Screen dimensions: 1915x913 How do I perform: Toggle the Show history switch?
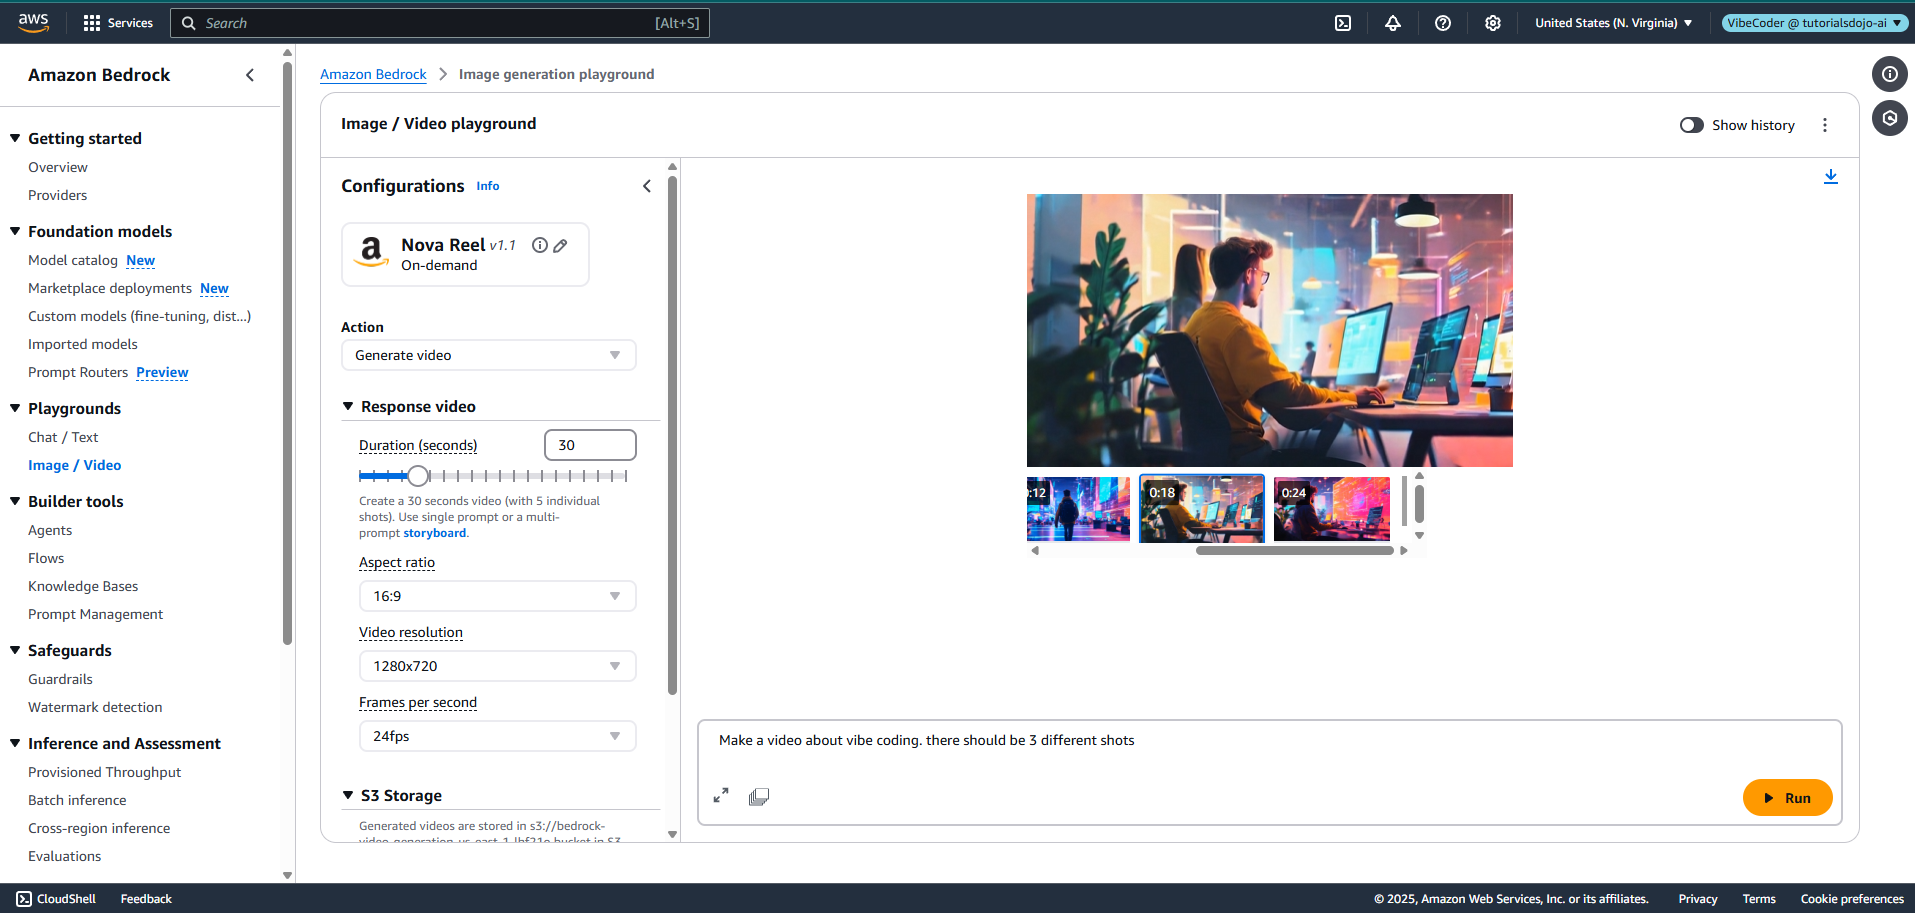coord(1691,125)
